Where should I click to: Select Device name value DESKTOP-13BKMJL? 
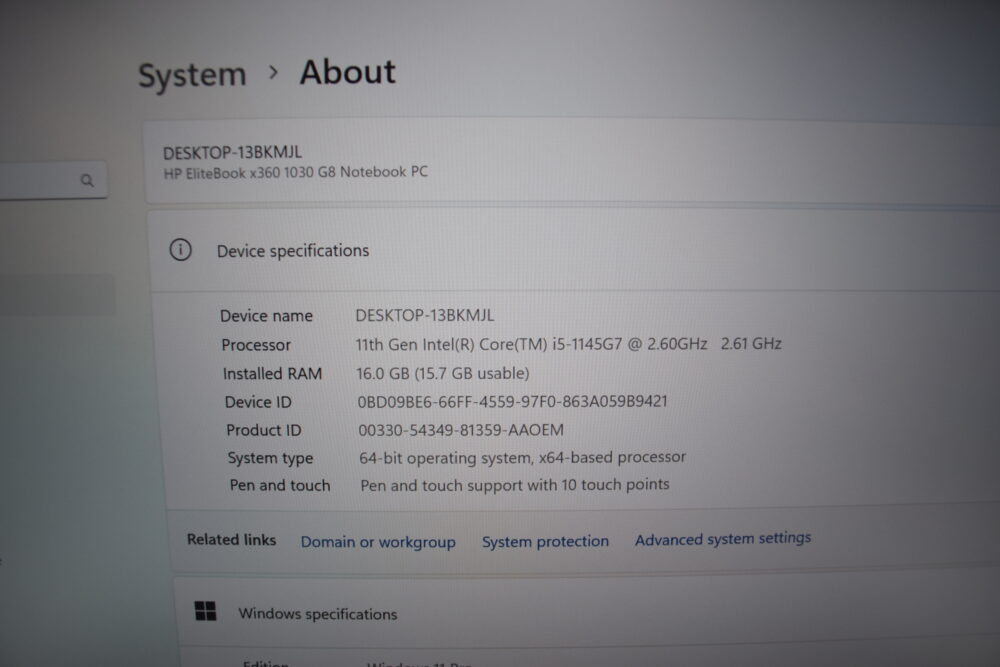[425, 315]
